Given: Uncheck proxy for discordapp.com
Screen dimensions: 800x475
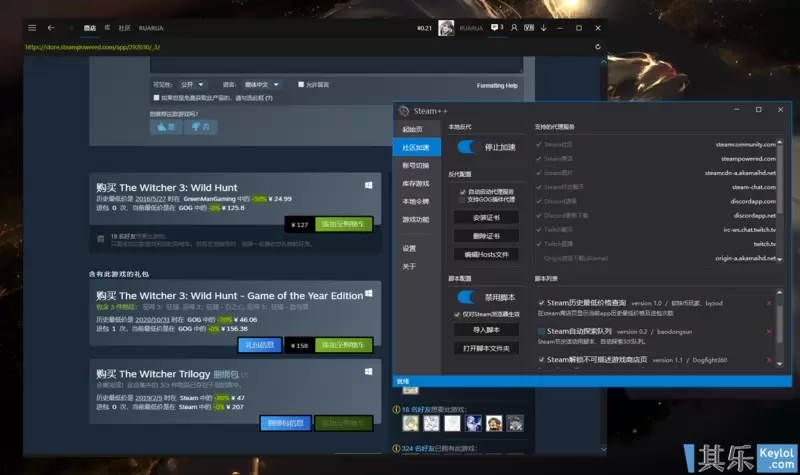Looking at the screenshot, I should 539,201.
